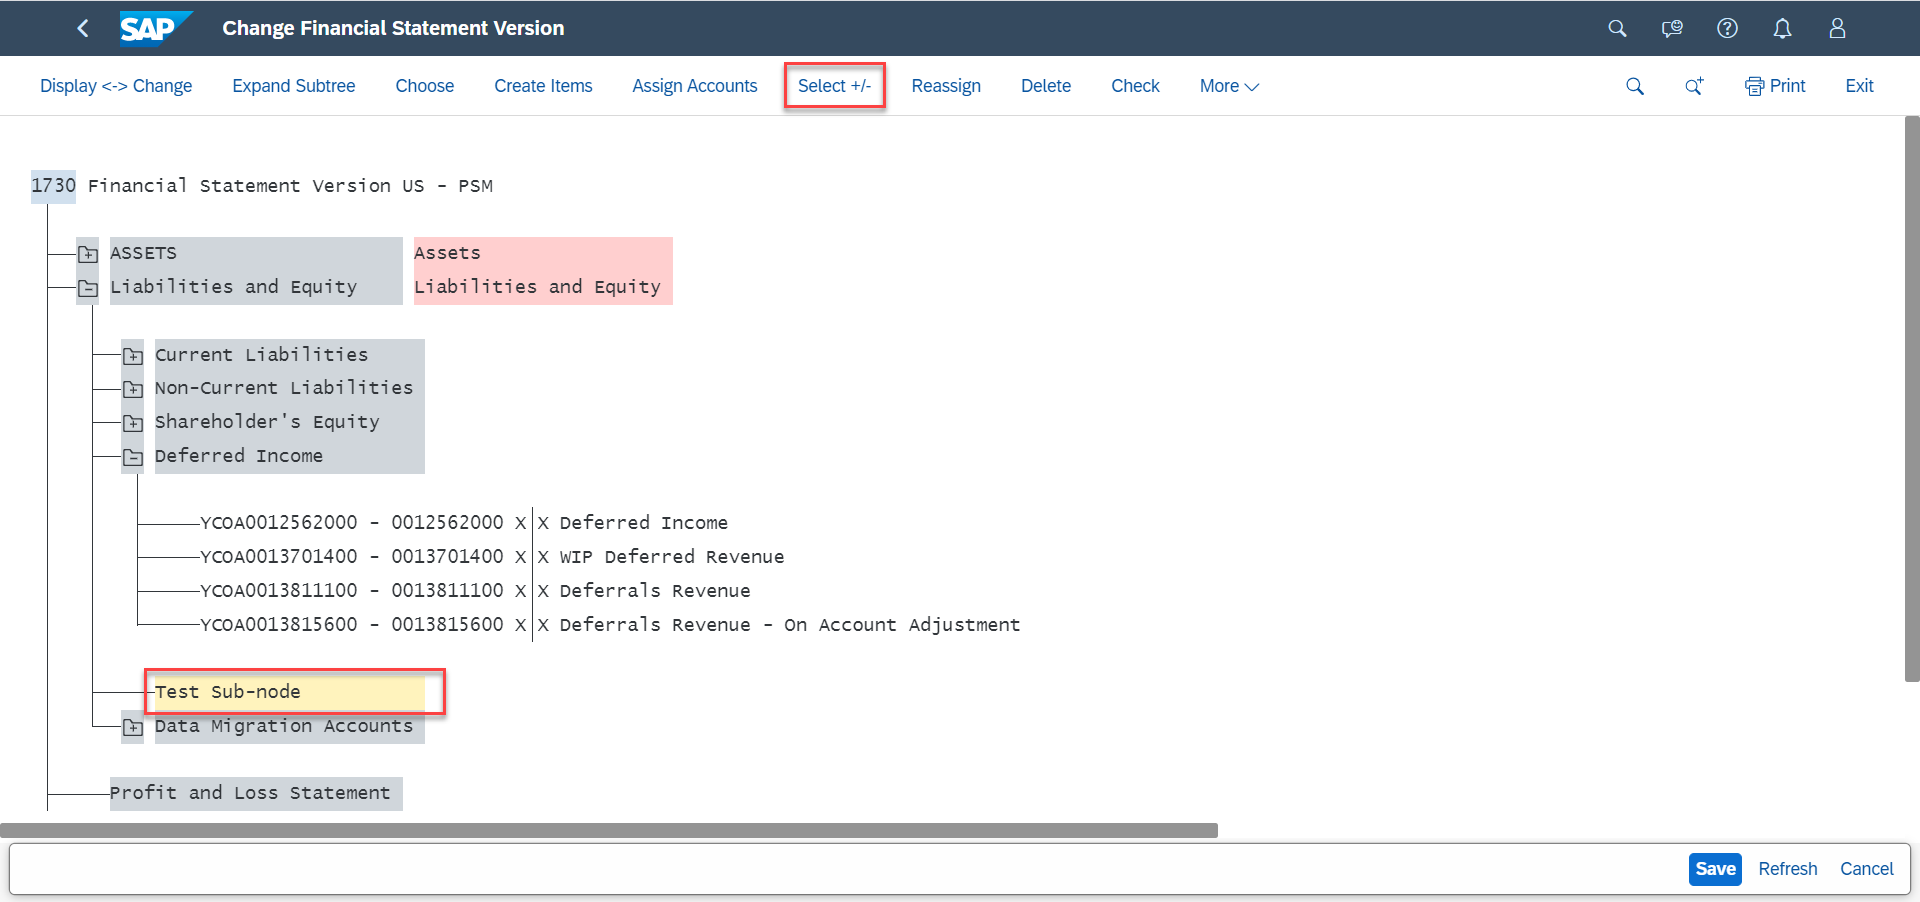
Task: Click the Print button
Action: (x=1775, y=86)
